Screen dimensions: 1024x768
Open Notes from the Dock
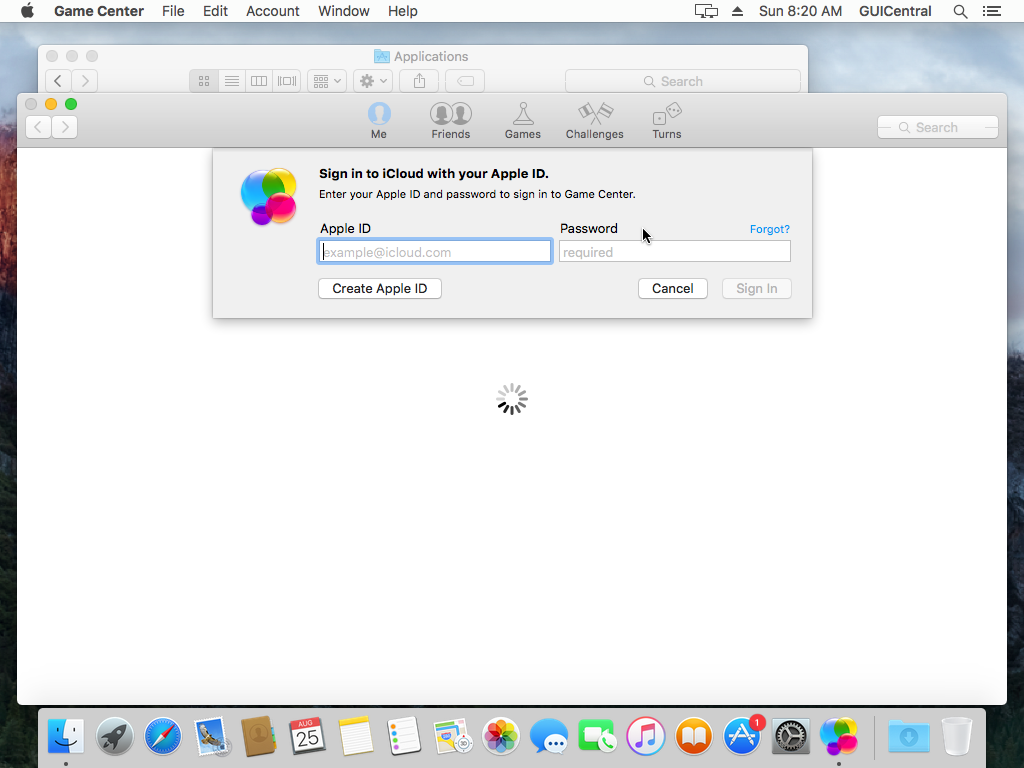[355, 737]
